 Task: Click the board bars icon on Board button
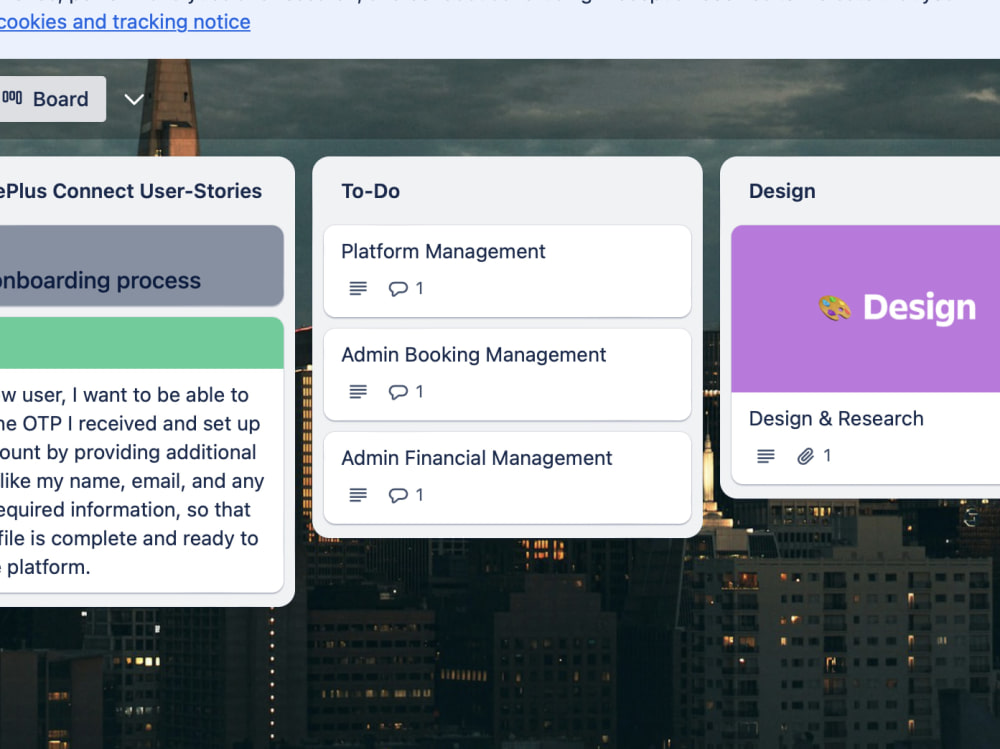(x=12, y=98)
